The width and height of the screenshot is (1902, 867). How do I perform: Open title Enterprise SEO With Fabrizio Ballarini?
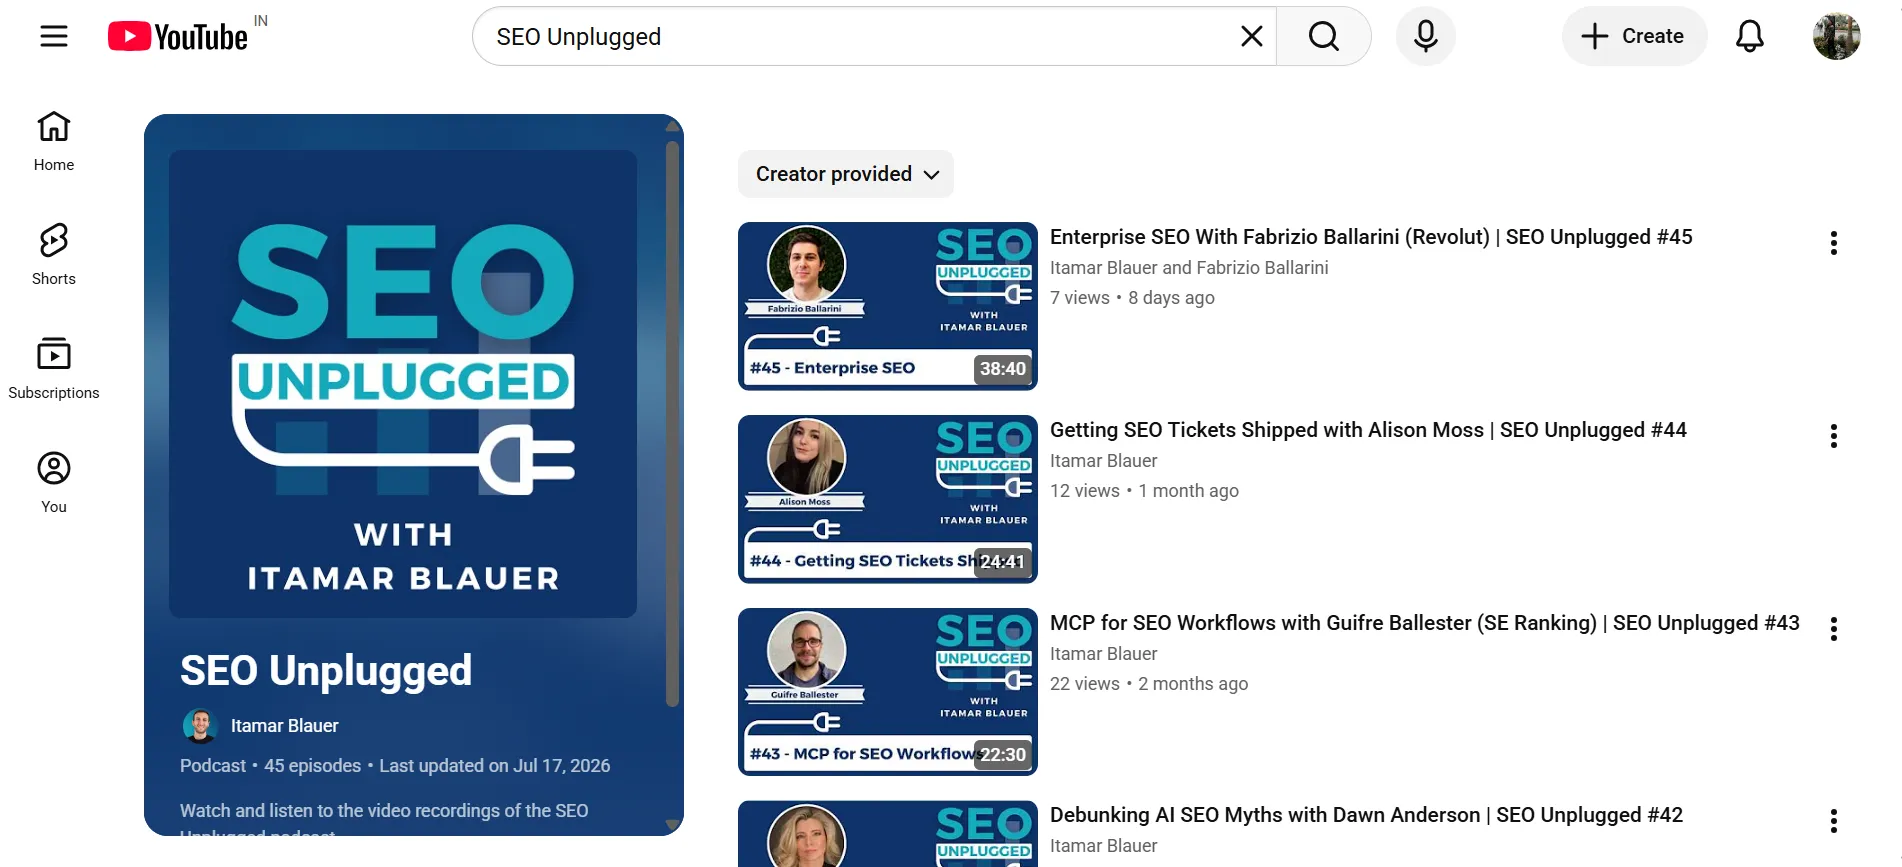coord(1371,237)
